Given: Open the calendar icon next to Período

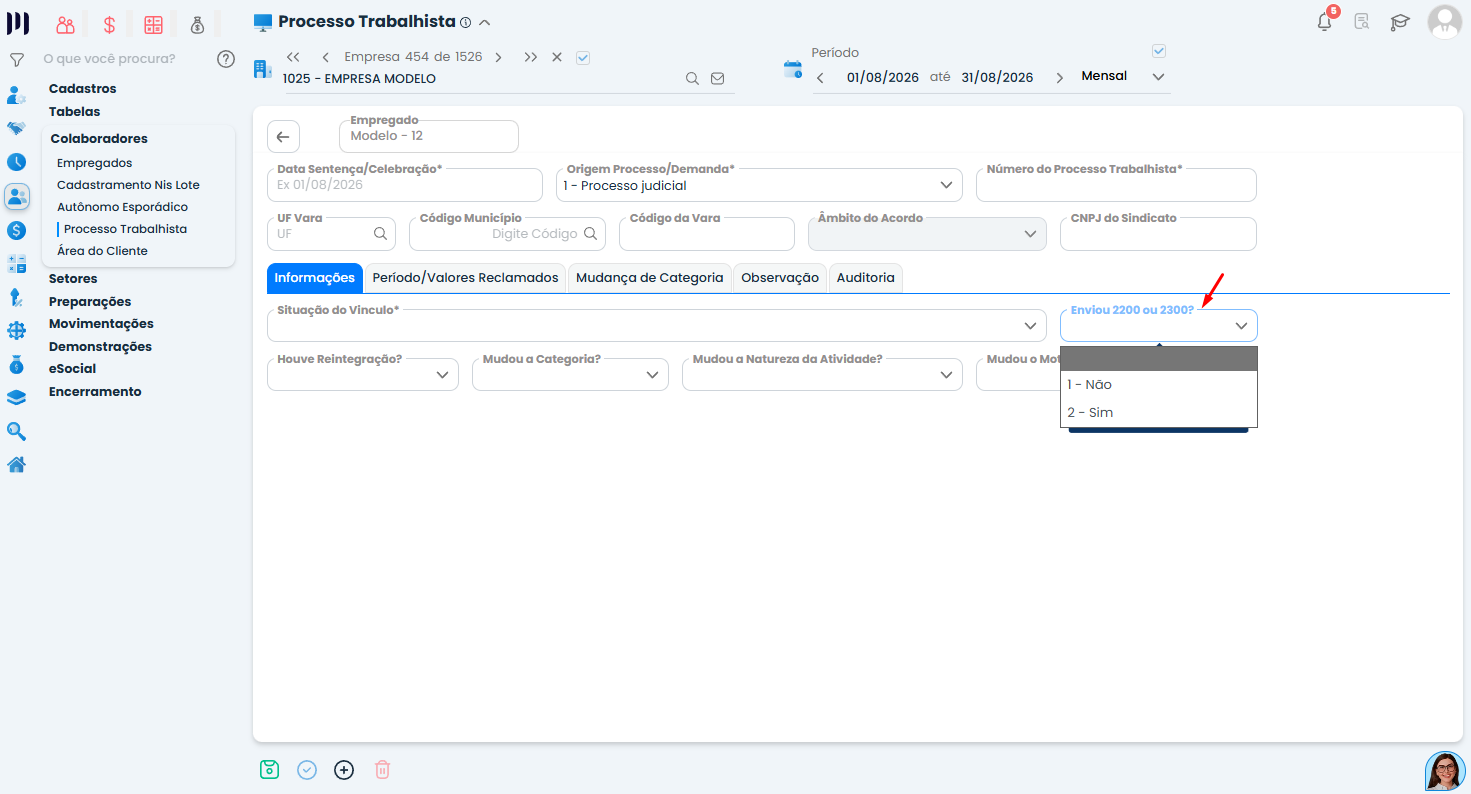Looking at the screenshot, I should (793, 69).
